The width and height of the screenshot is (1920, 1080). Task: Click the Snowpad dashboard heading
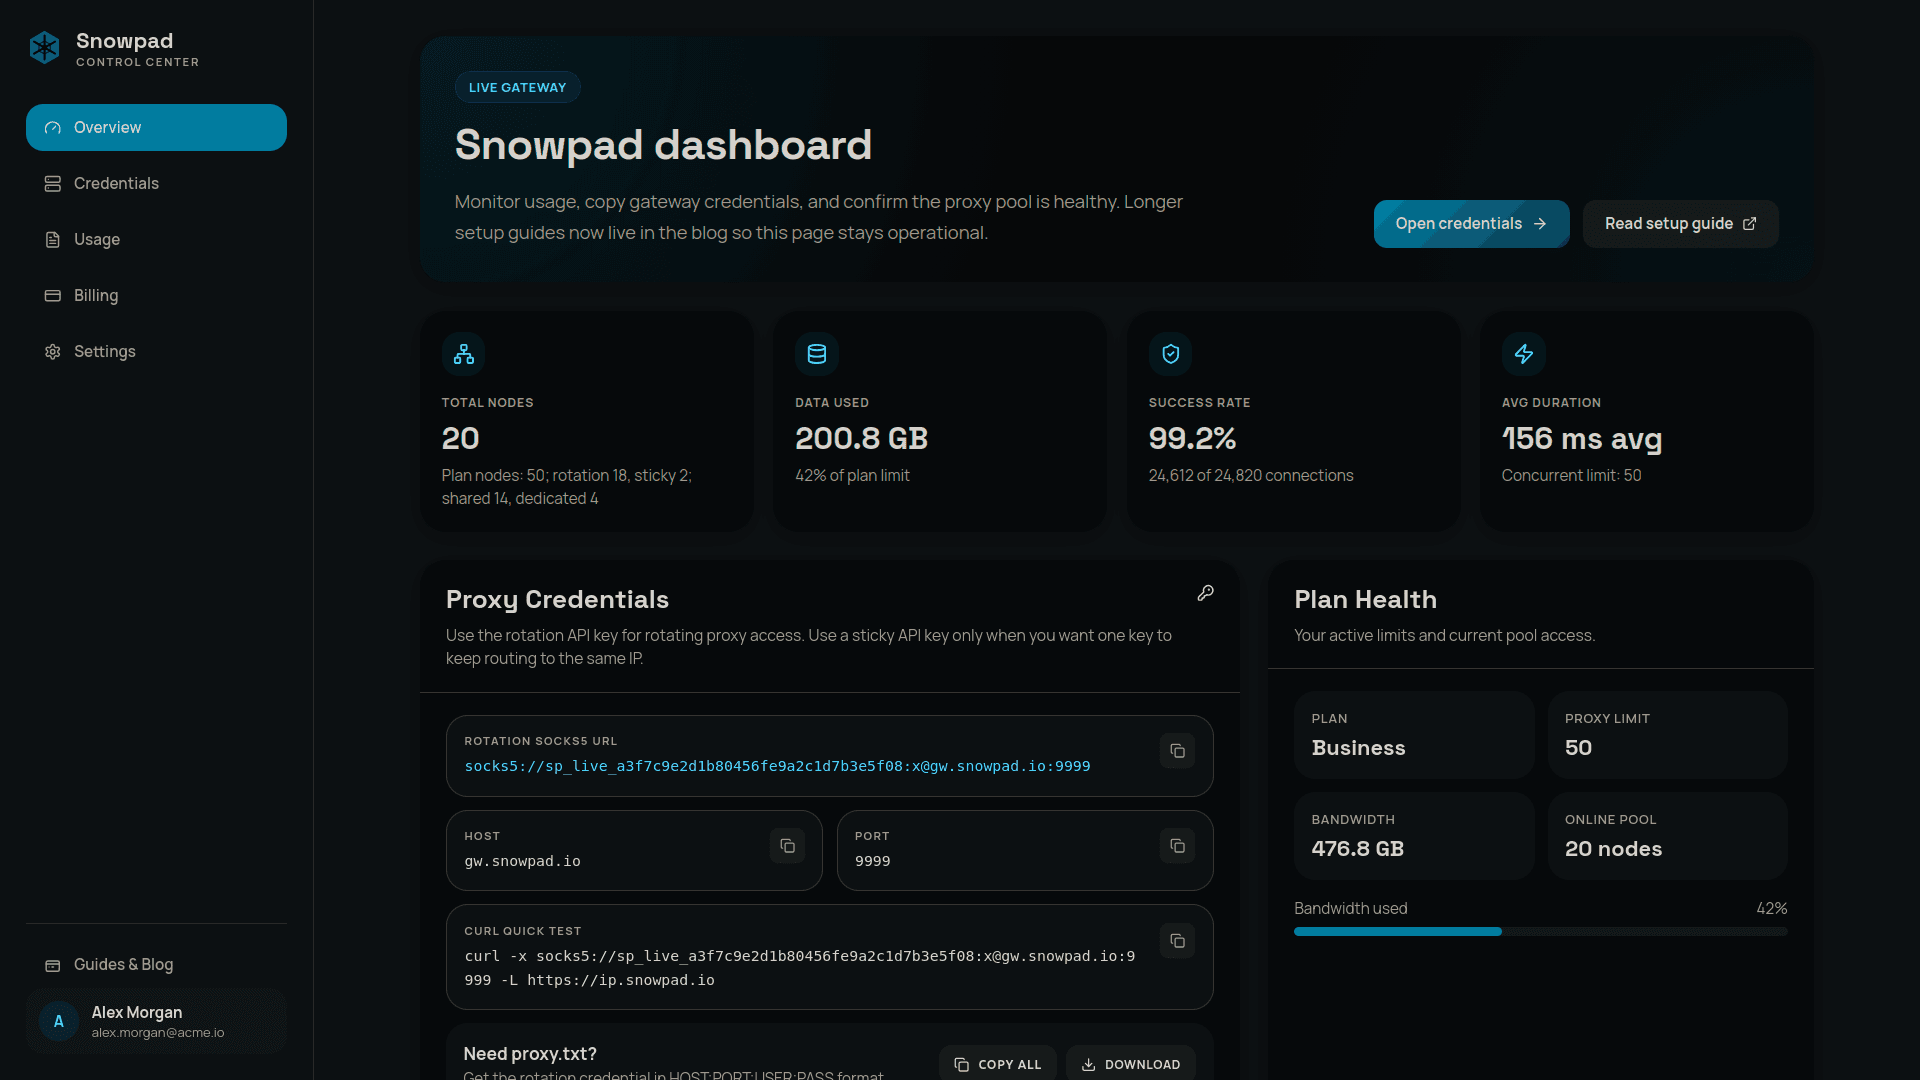663,146
